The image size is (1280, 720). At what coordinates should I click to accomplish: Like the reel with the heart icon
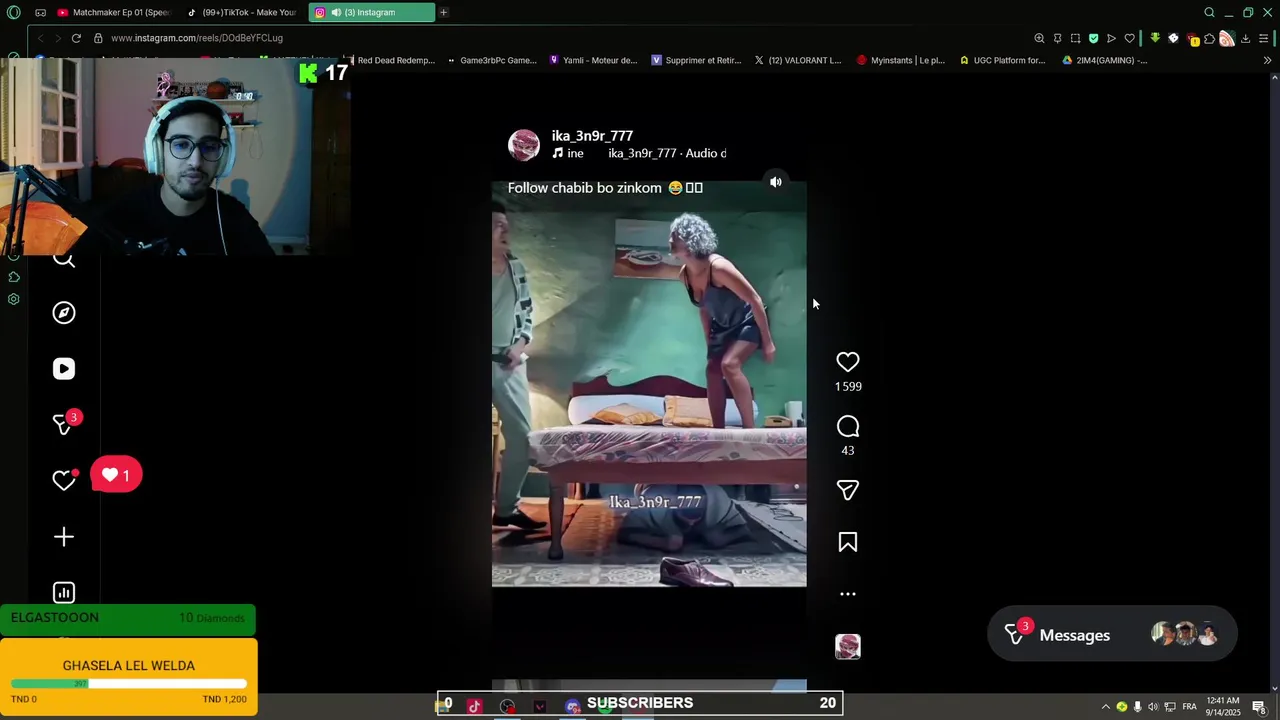coord(847,362)
